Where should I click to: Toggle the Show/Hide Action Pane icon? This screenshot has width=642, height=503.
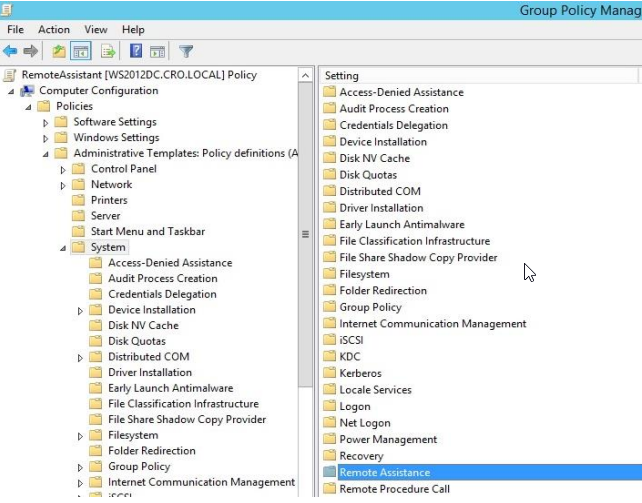click(157, 51)
